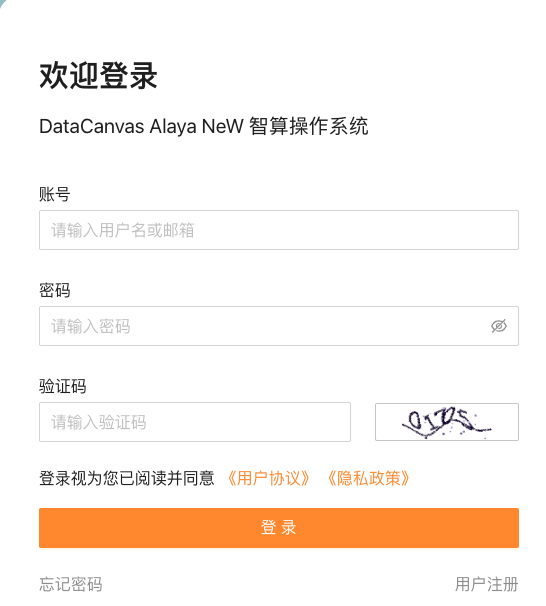Select the 账号 field label
546x606 pixels.
[54, 194]
